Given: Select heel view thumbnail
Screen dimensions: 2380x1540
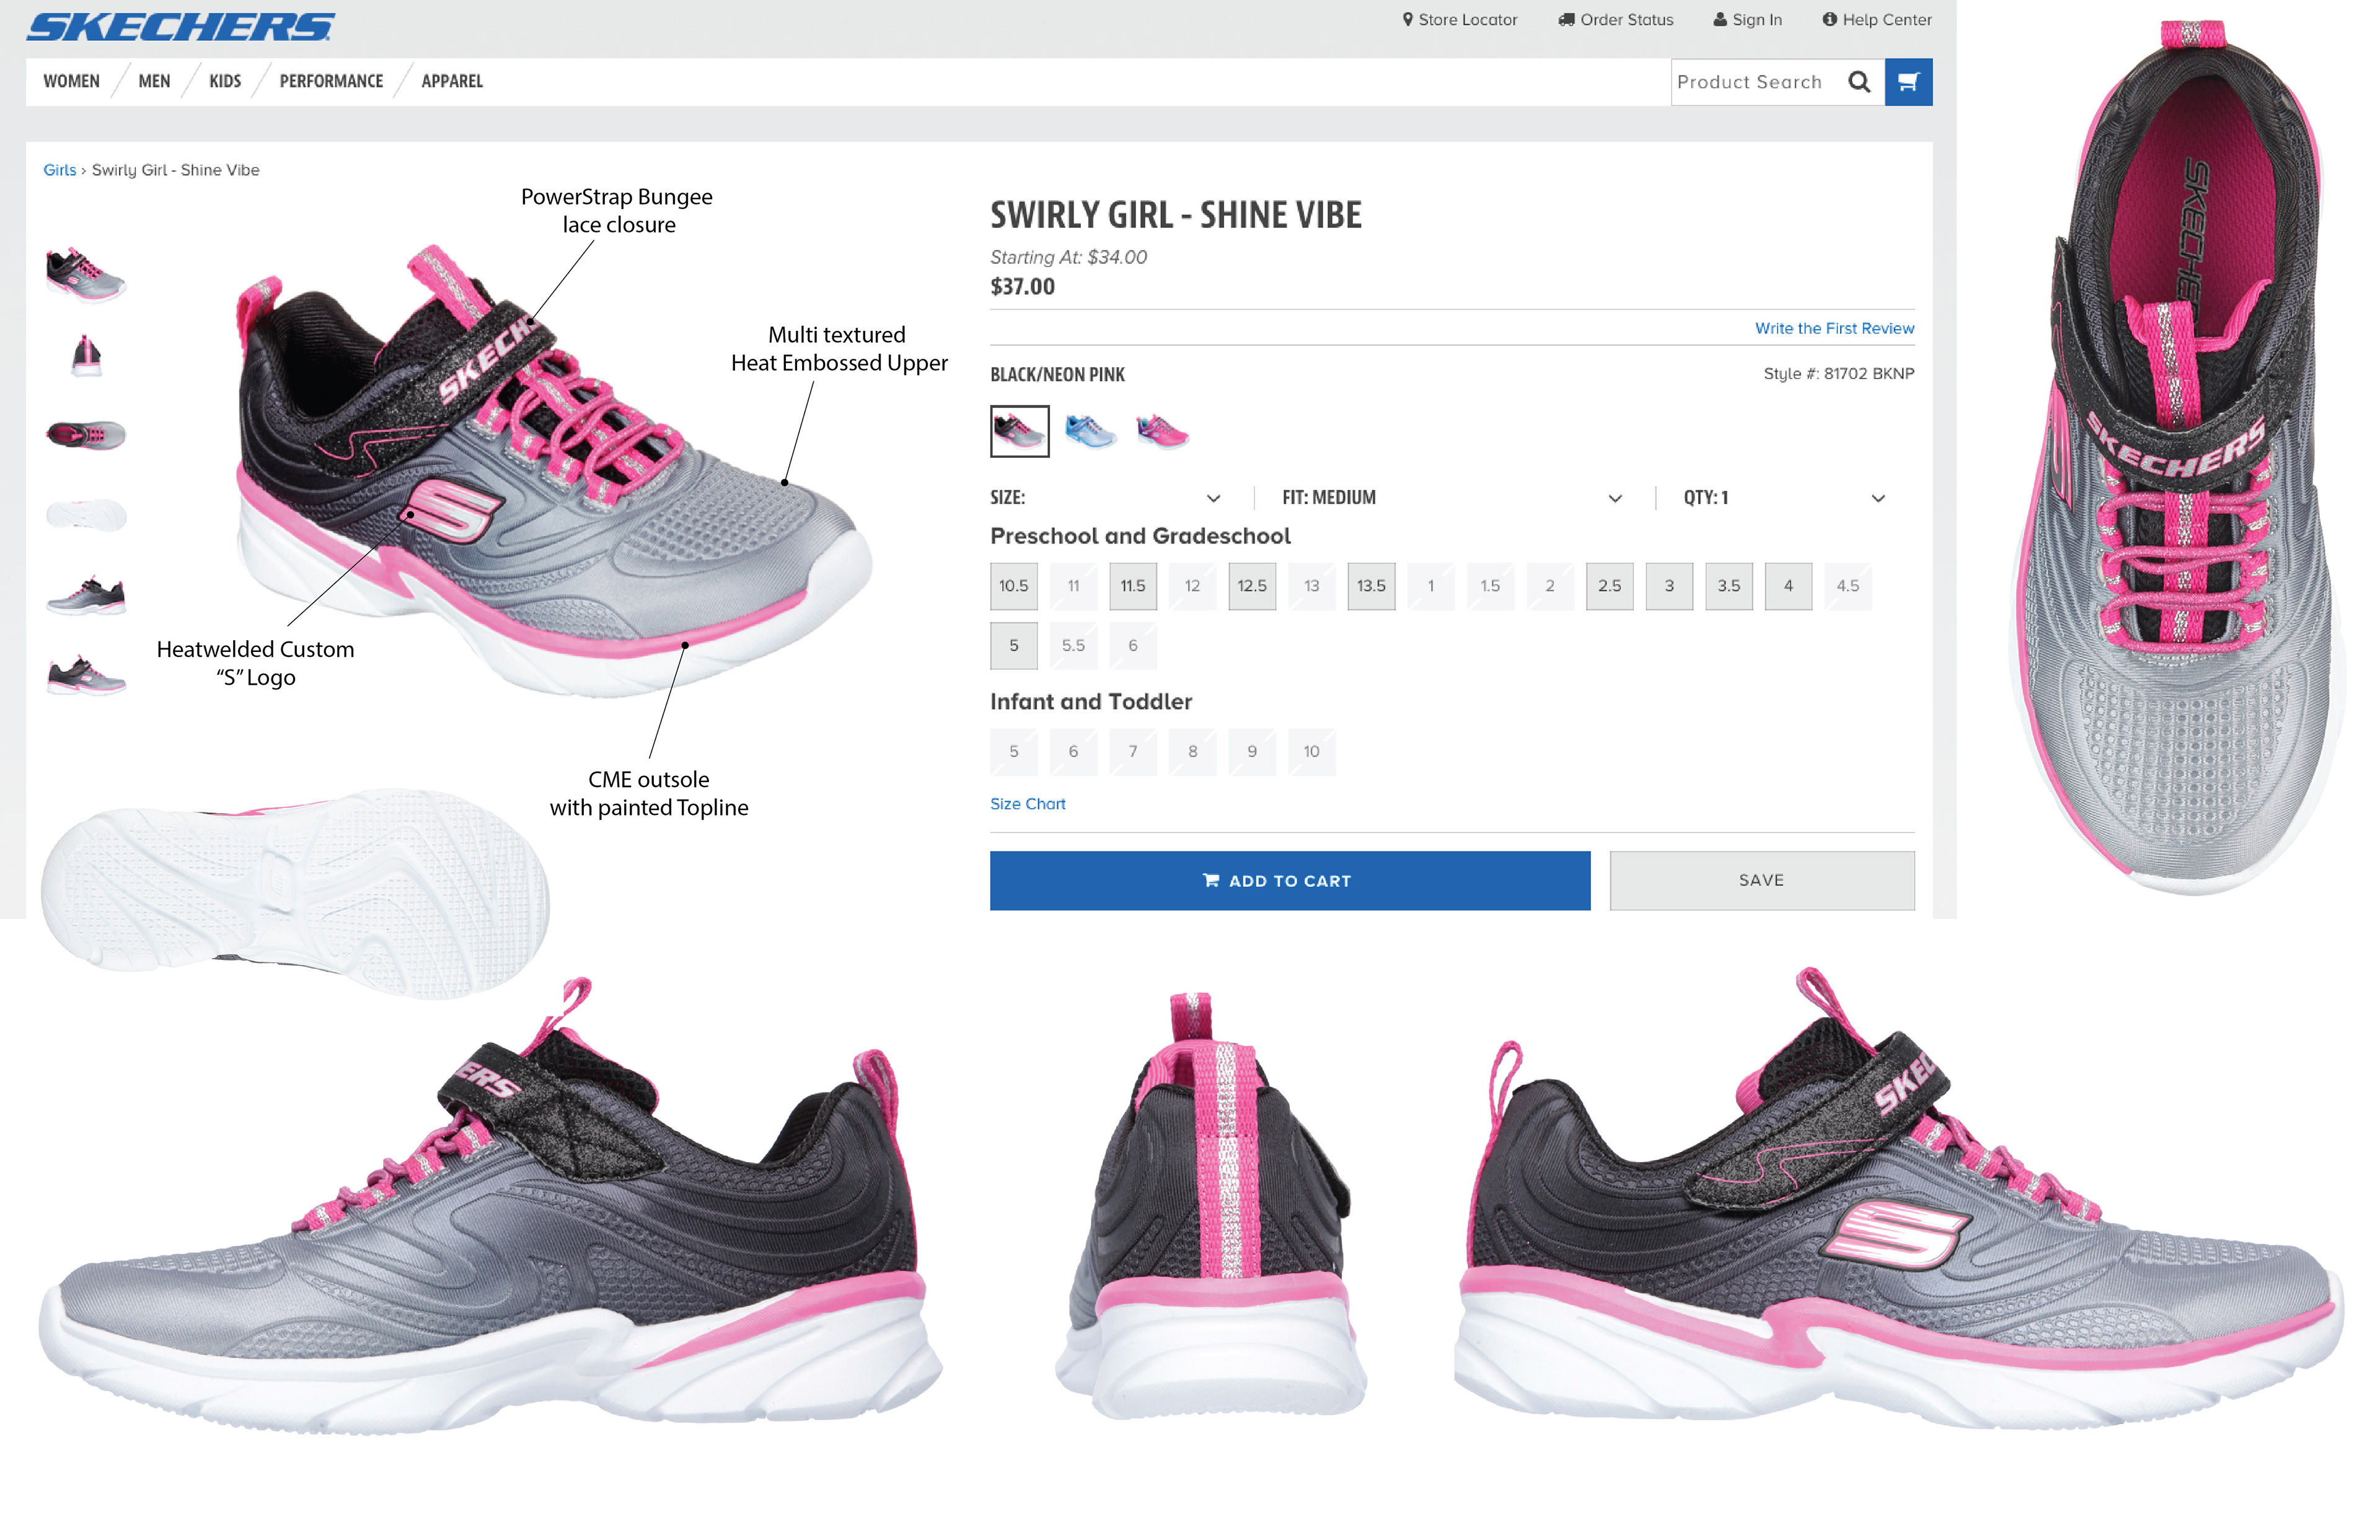Looking at the screenshot, I should coord(86,355).
